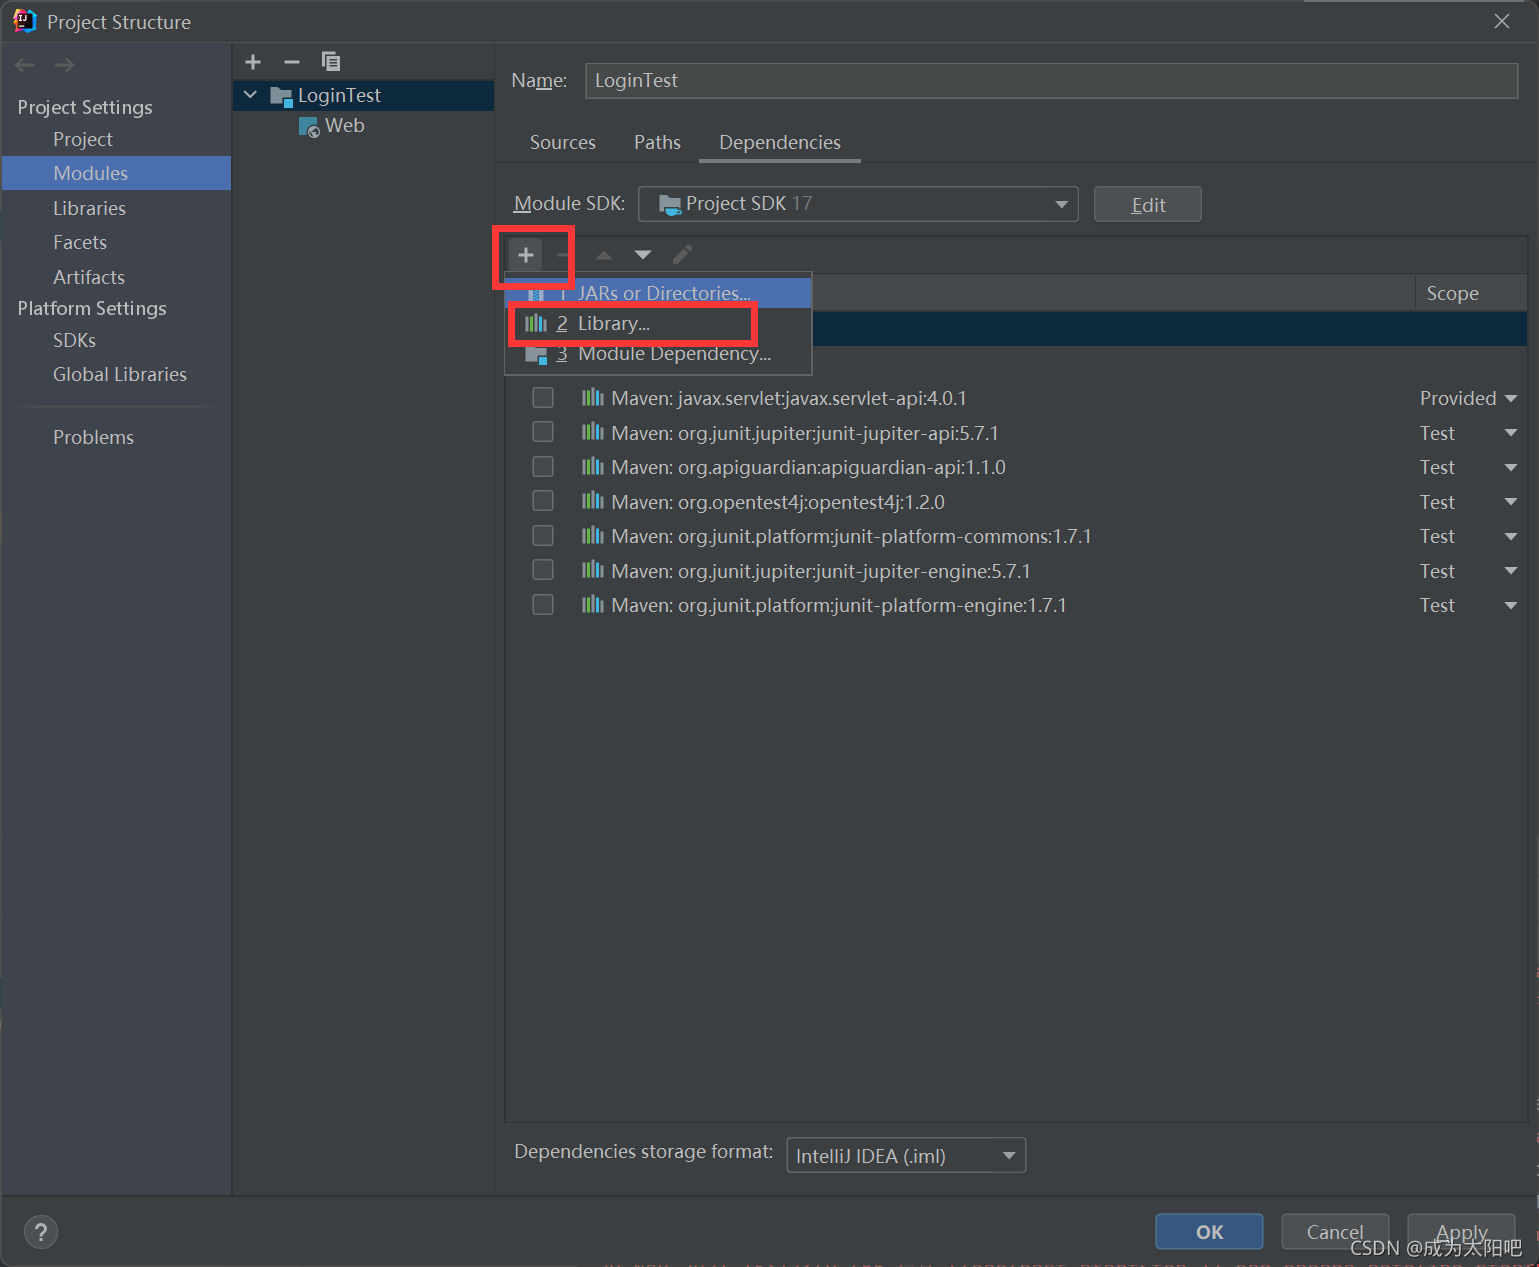Click the add module plus icon
The width and height of the screenshot is (1539, 1267).
pos(253,62)
